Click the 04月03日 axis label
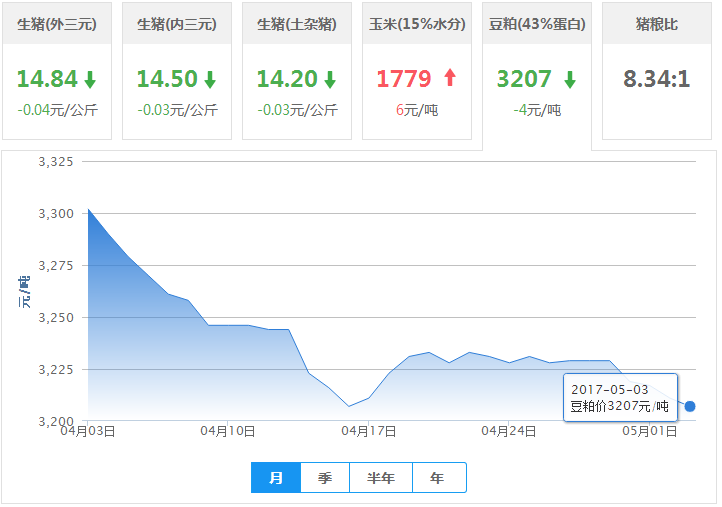722x507 pixels. (87, 431)
